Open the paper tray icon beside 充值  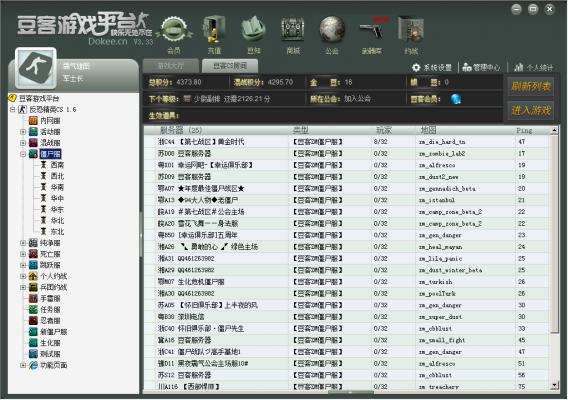point(253,29)
